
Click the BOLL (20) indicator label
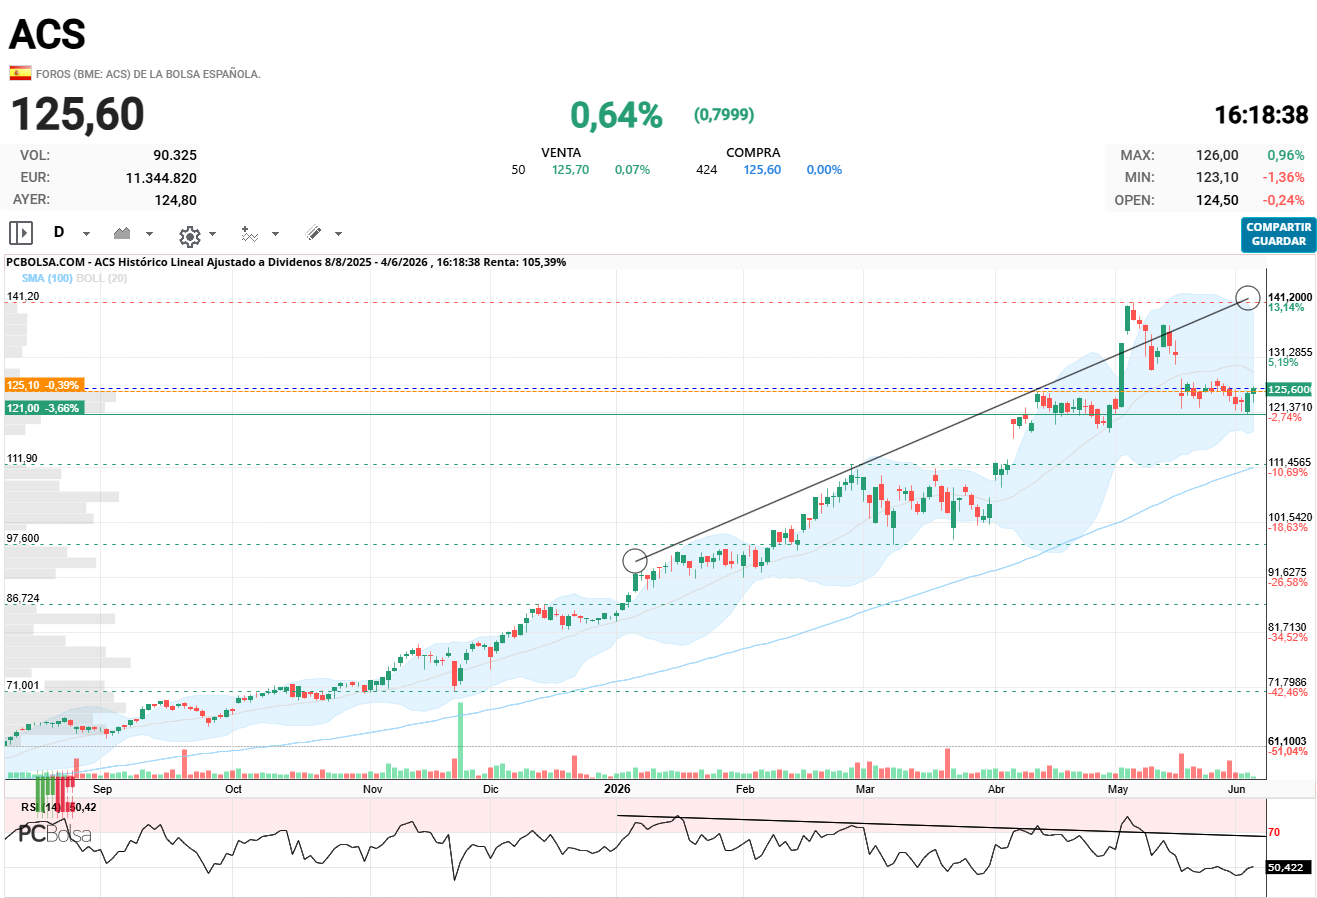click(x=101, y=278)
